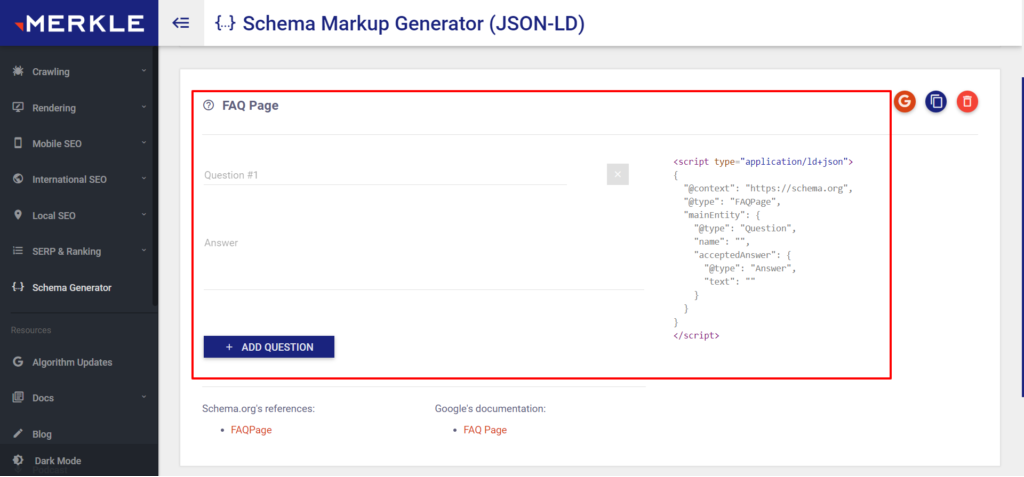Open Google's FAQ Page documentation link
1024x477 pixels.
[485, 430]
